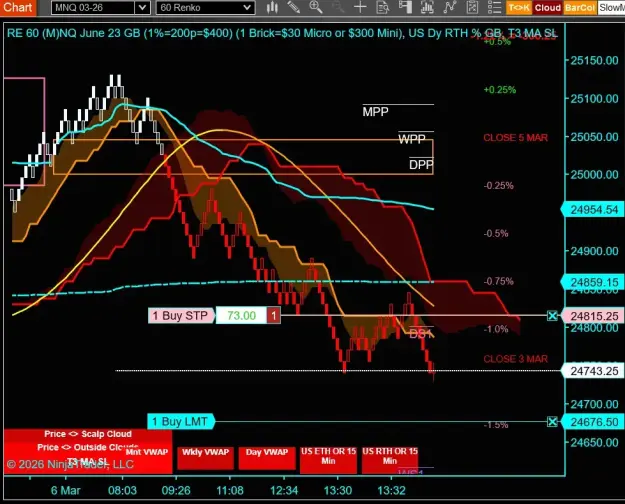The image size is (625, 504).
Task: Toggle the T<>K toolbar button
Action: [519, 8]
